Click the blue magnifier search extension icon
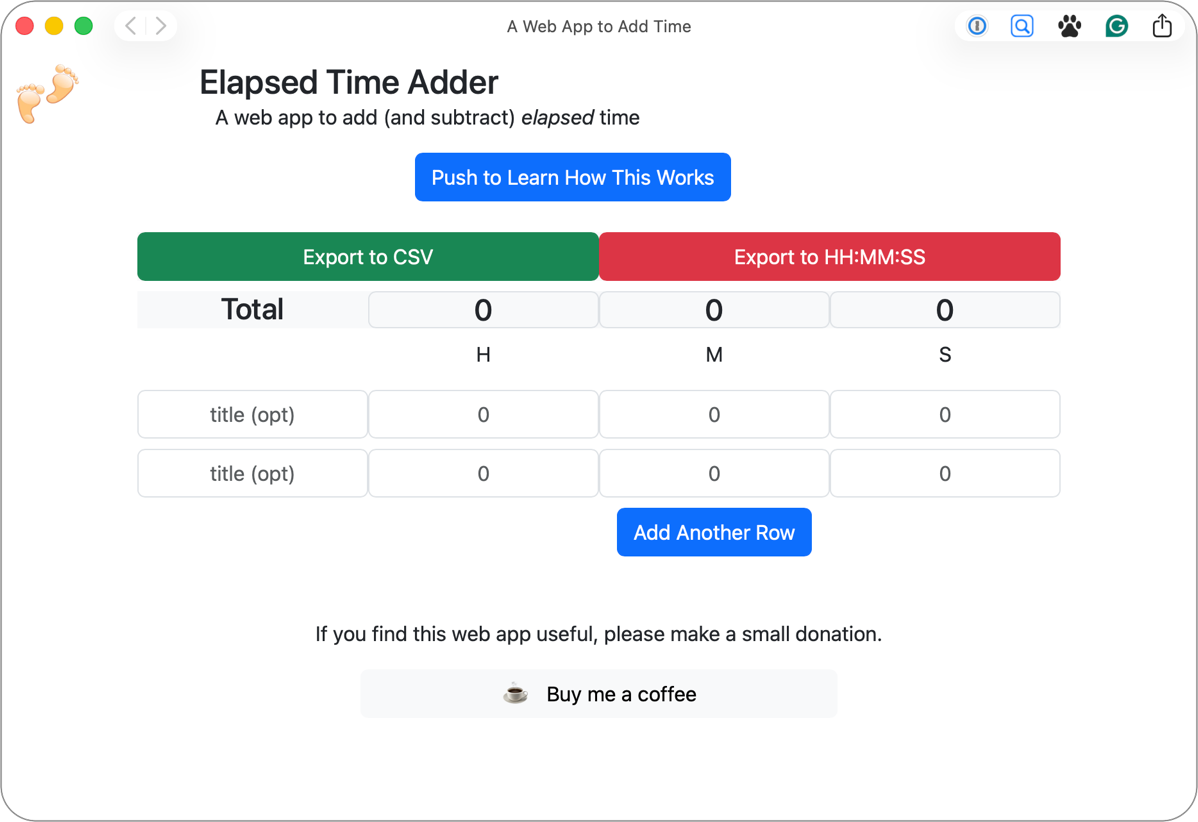 click(1022, 26)
